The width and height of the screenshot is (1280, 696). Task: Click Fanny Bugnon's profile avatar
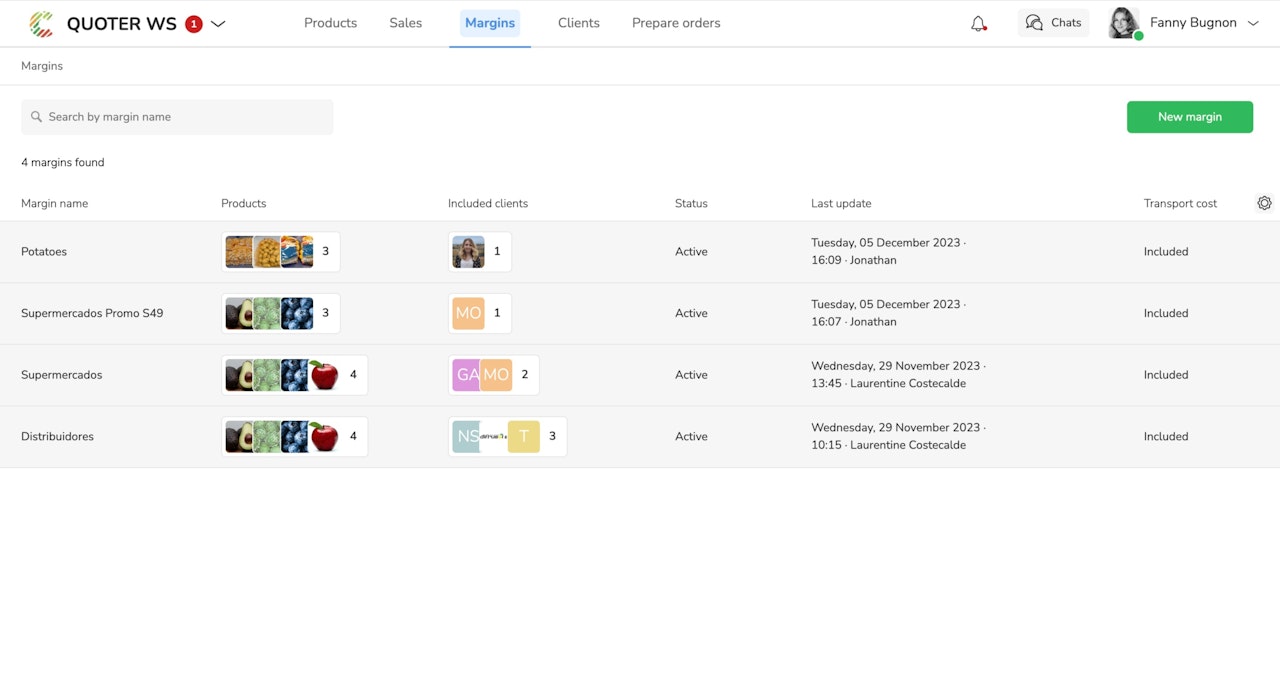click(1124, 23)
